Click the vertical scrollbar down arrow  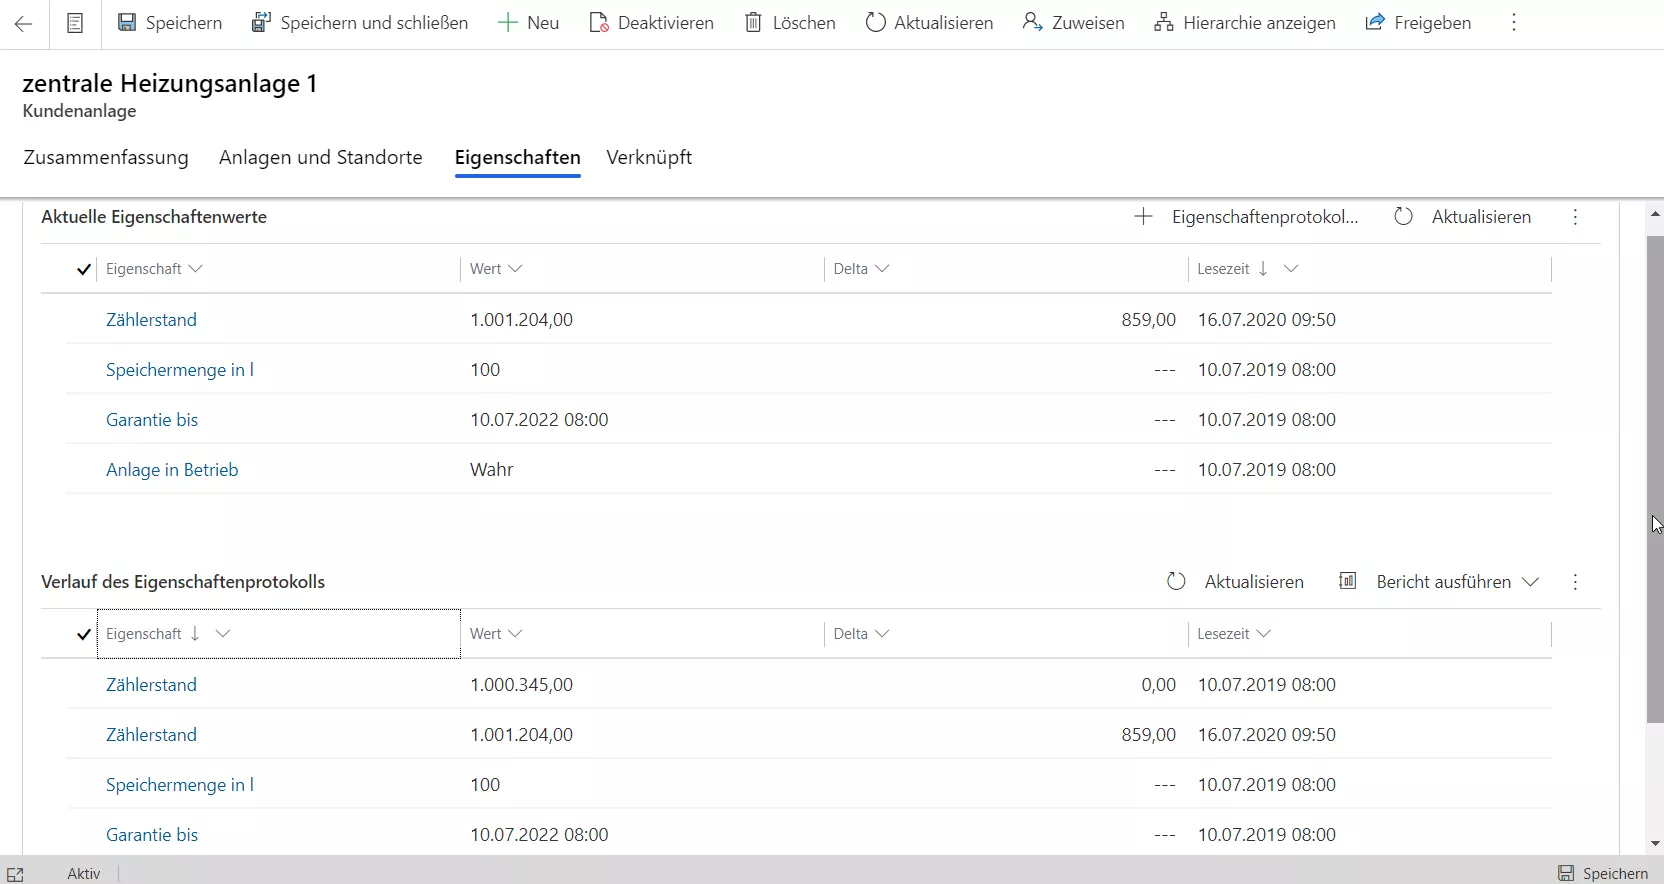tap(1655, 844)
